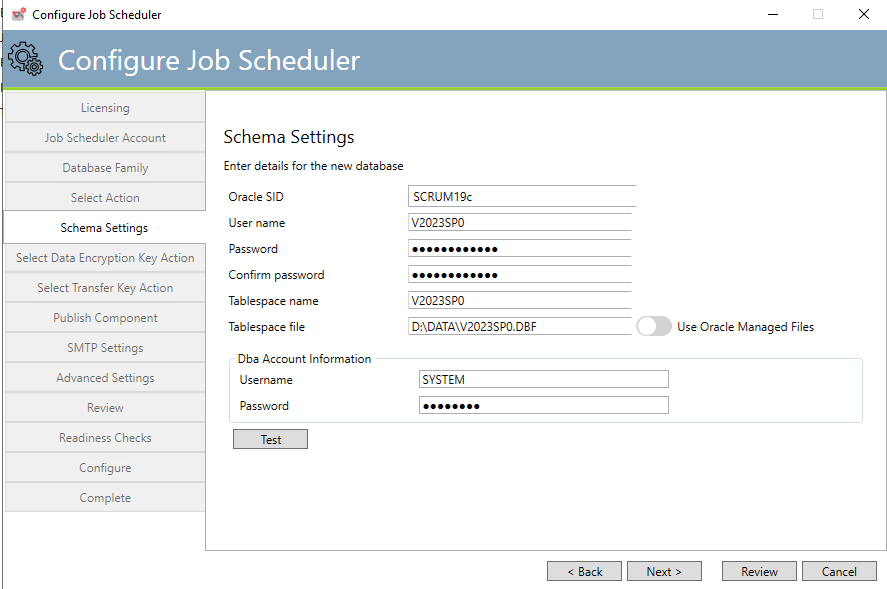The width and height of the screenshot is (887, 589).
Task: Click the Configure Job Scheduler gear icon
Action: tap(26, 59)
